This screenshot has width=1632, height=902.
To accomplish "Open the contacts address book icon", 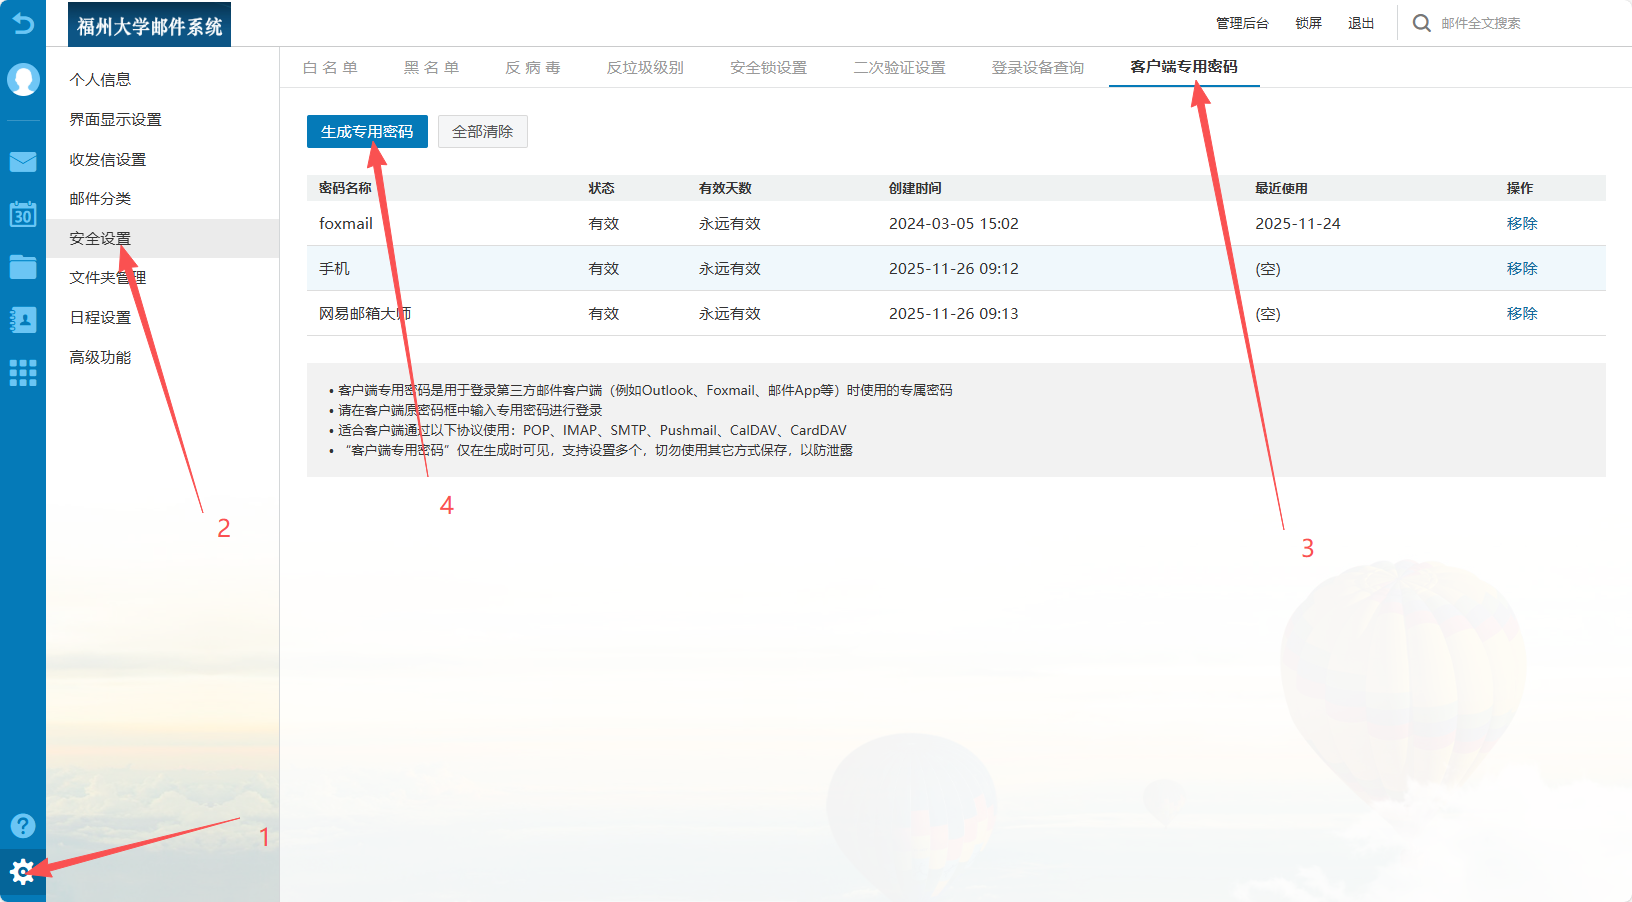I will point(23,320).
